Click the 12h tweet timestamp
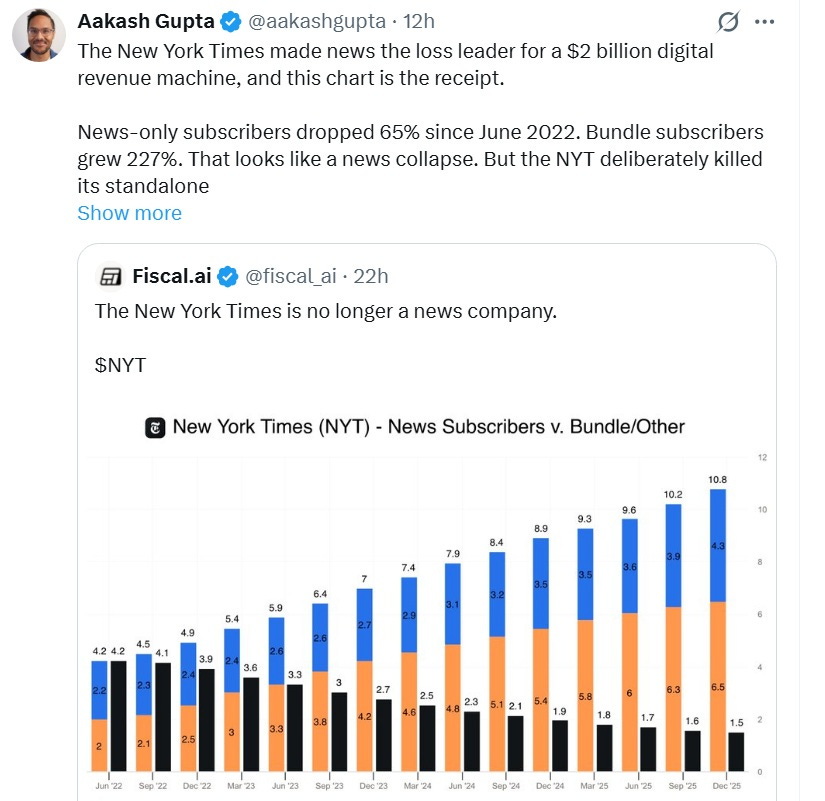 coord(419,21)
